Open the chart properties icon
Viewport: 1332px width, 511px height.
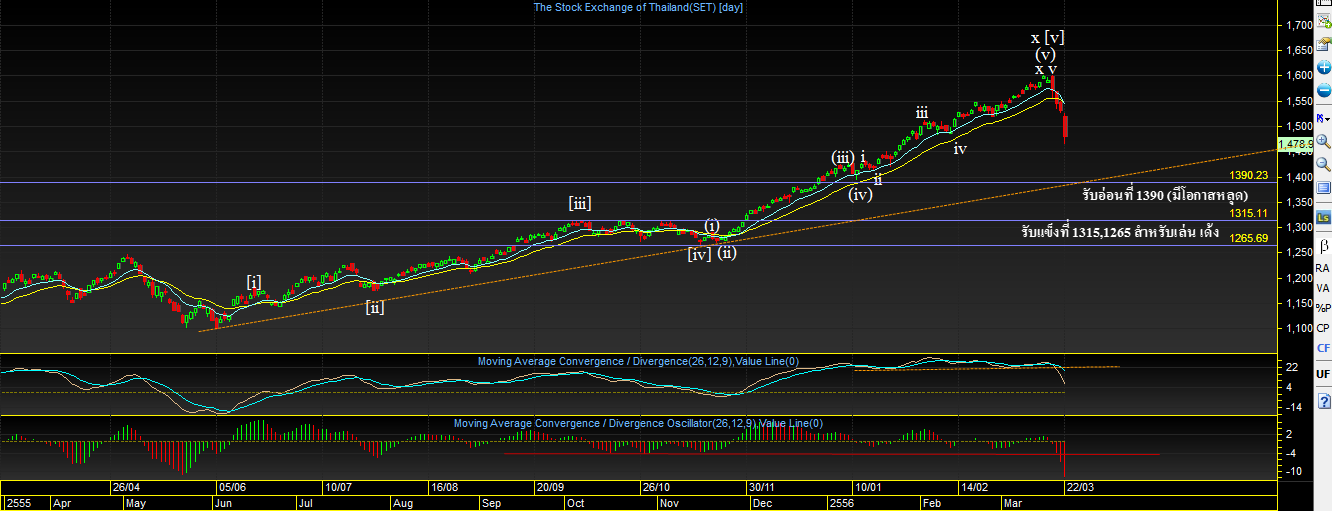pyautogui.click(x=1323, y=44)
